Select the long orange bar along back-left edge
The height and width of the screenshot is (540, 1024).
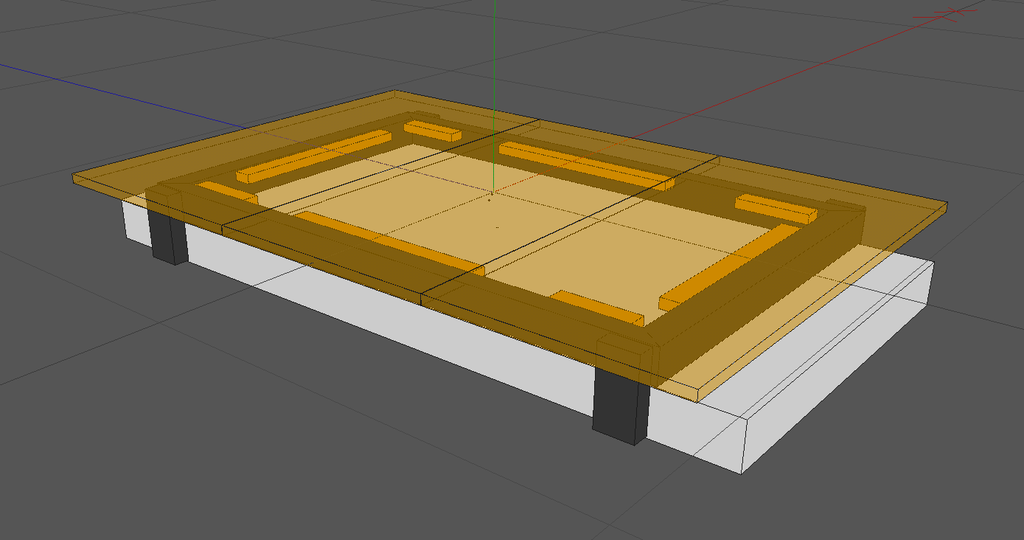pyautogui.click(x=312, y=156)
